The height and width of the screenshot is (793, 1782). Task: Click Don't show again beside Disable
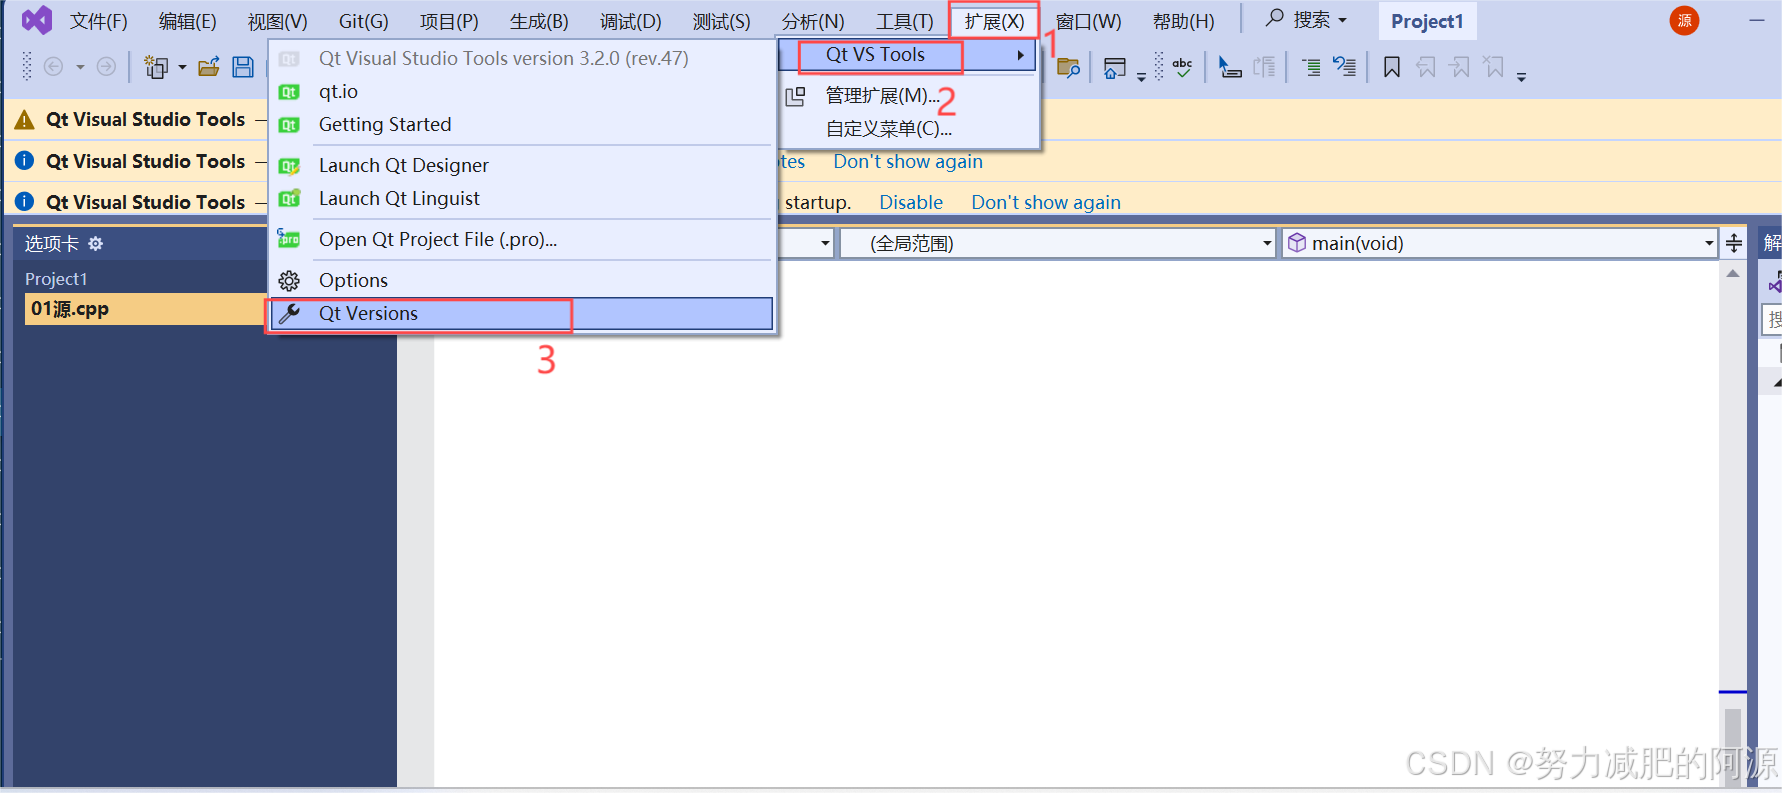tap(1046, 202)
